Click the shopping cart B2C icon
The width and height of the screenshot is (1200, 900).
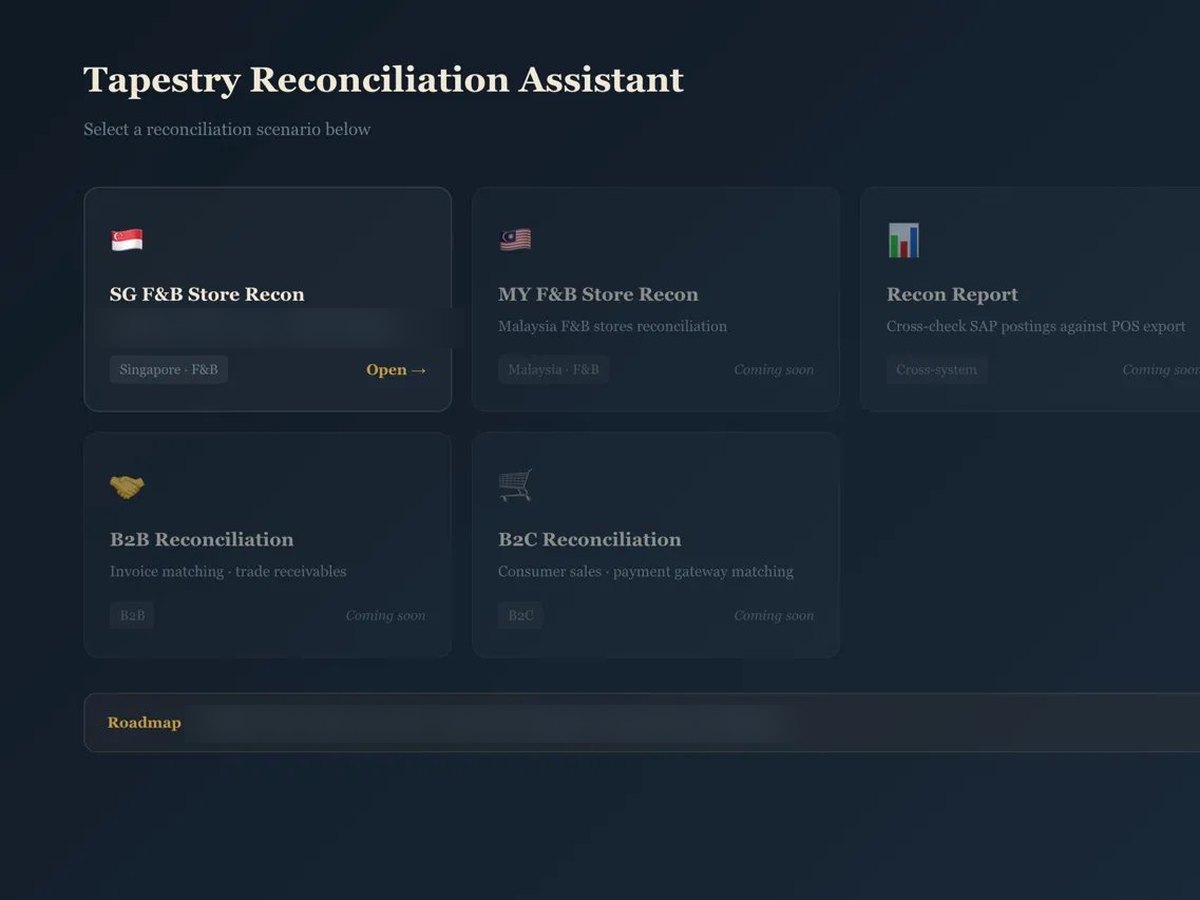(515, 485)
